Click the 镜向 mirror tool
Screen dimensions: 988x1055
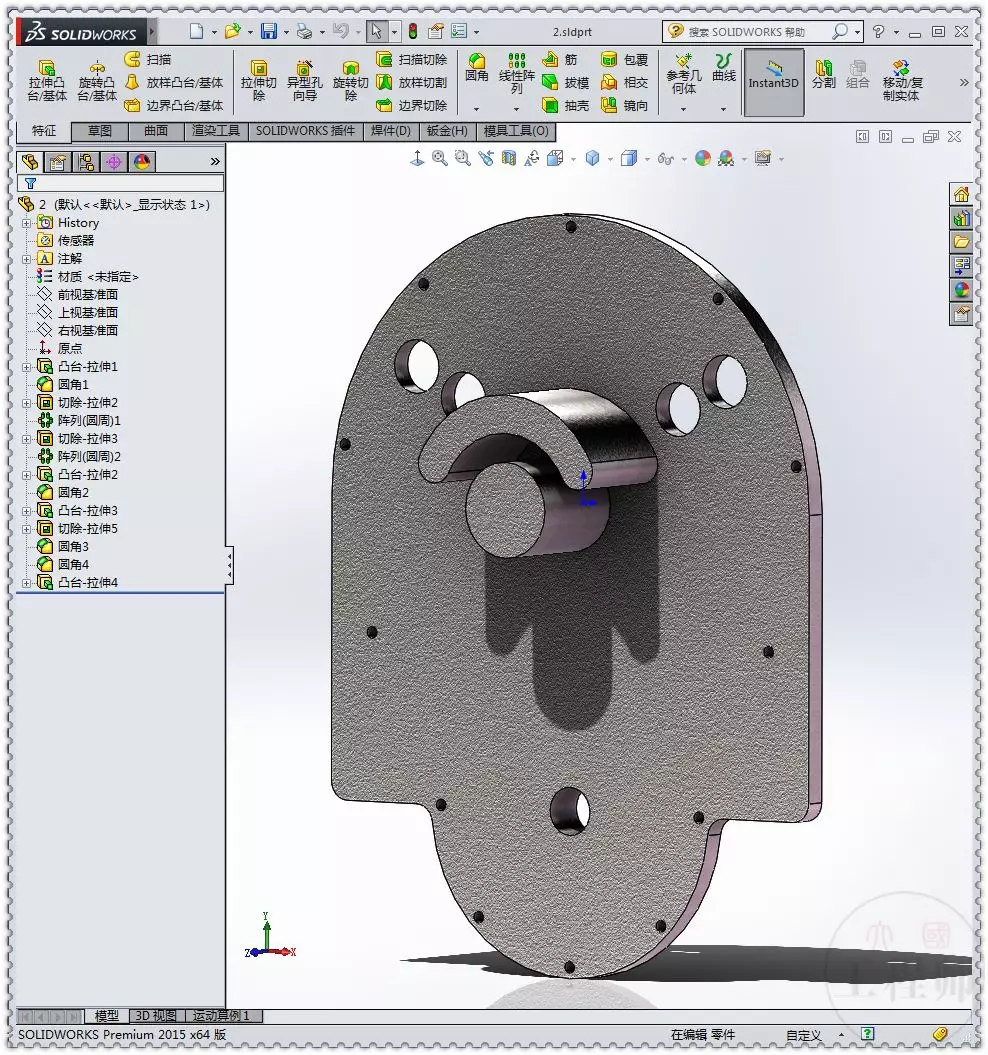point(625,105)
